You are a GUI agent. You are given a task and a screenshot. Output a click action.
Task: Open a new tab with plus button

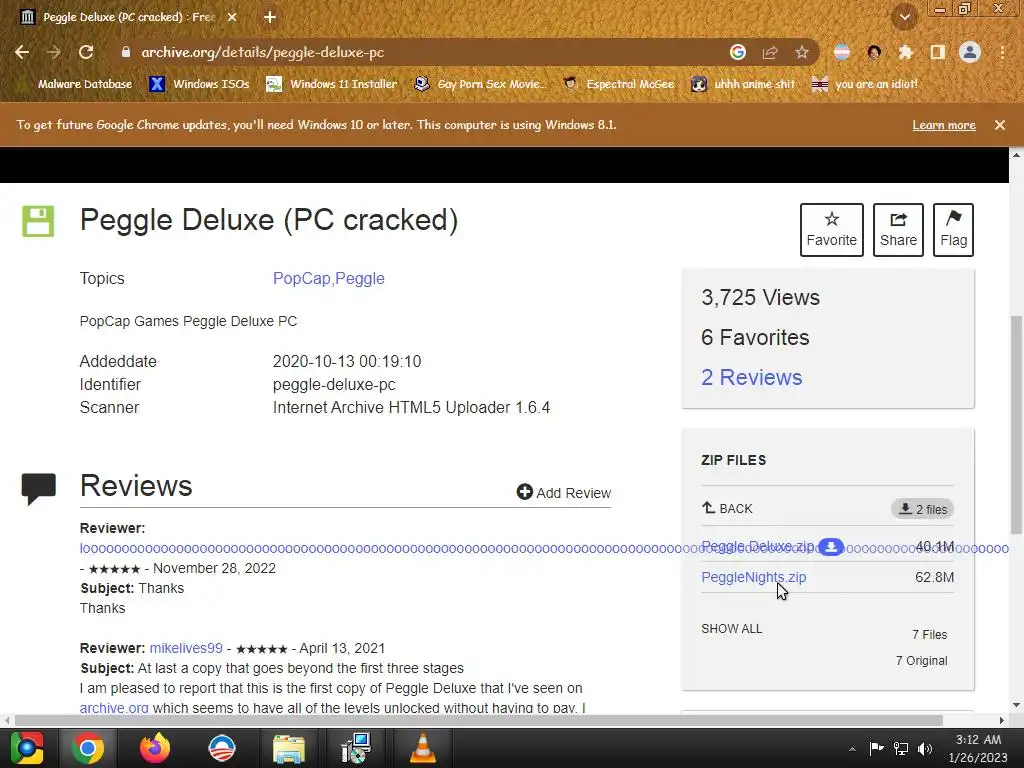click(x=270, y=17)
